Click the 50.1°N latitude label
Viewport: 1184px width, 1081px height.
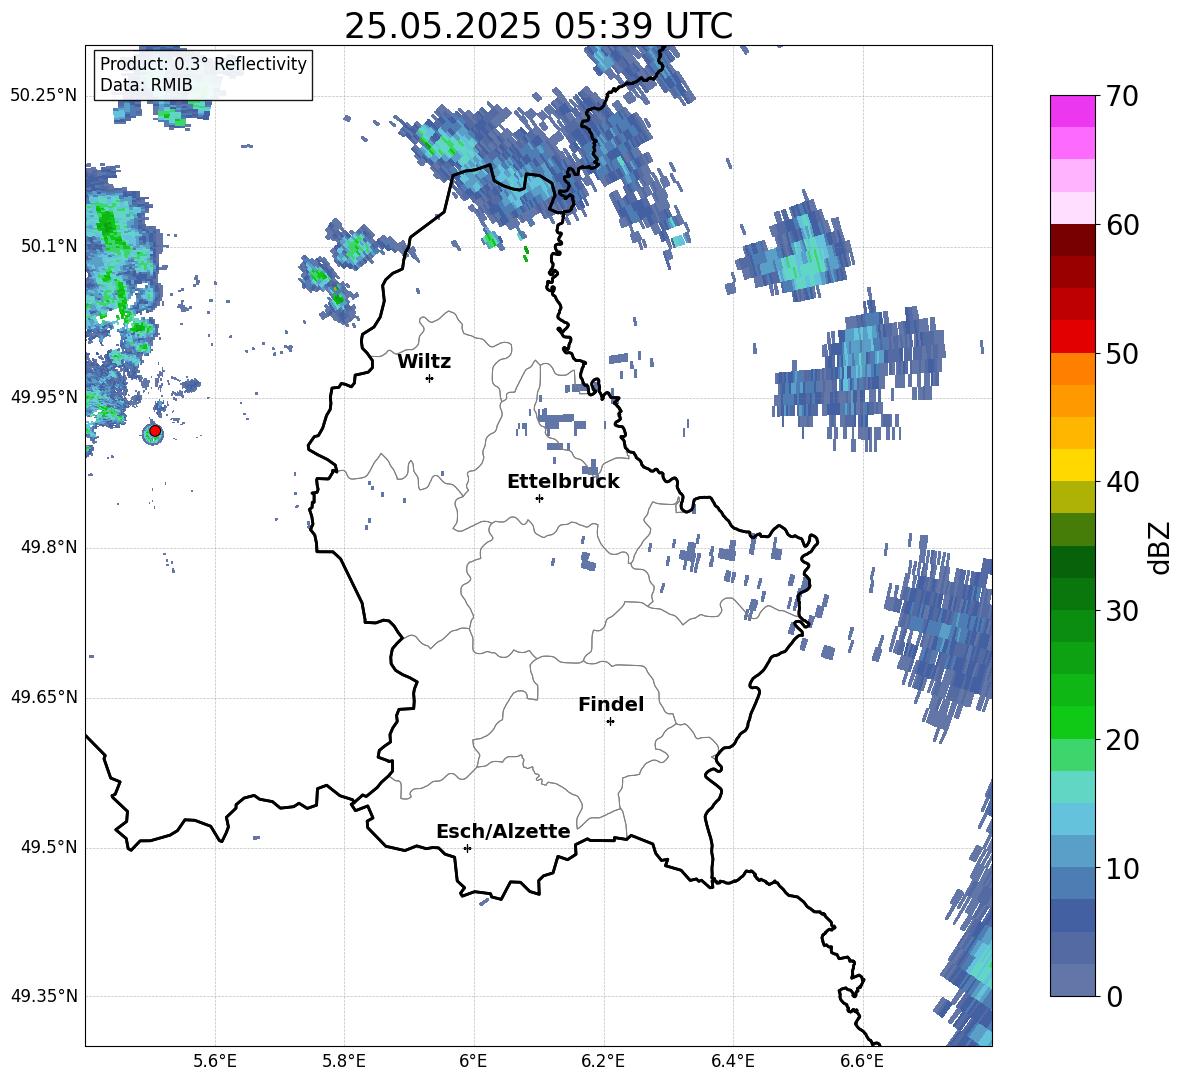pos(49,246)
